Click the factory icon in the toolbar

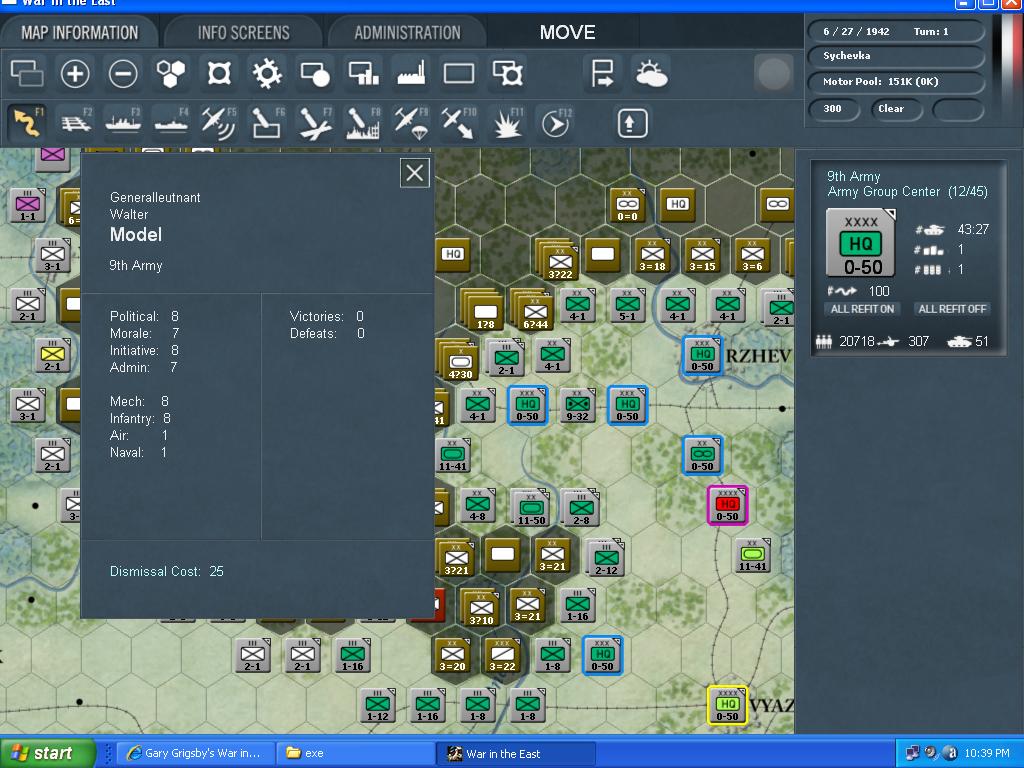(411, 73)
